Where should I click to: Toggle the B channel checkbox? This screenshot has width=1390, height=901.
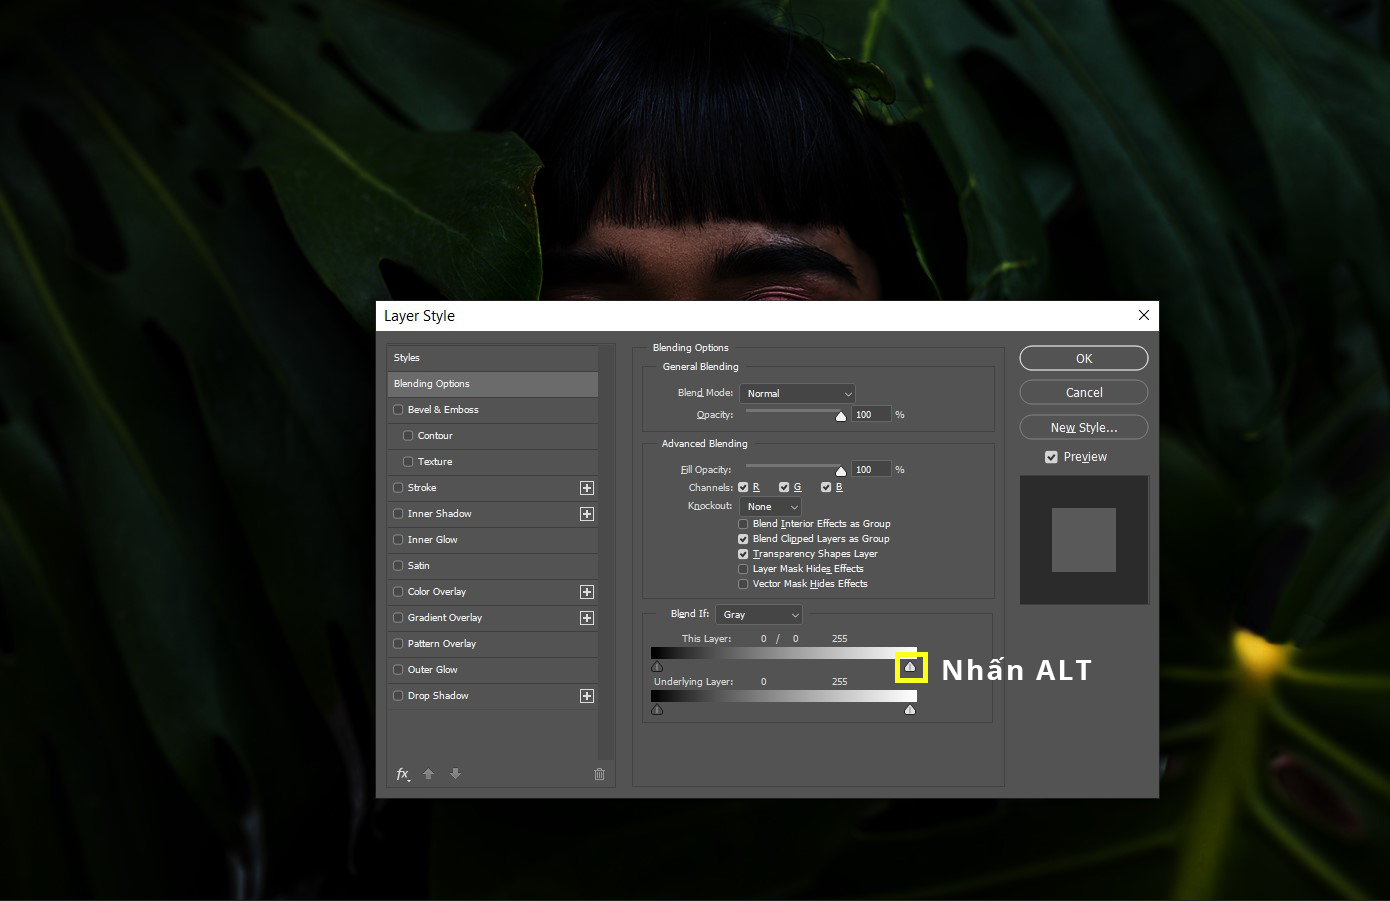click(x=826, y=488)
